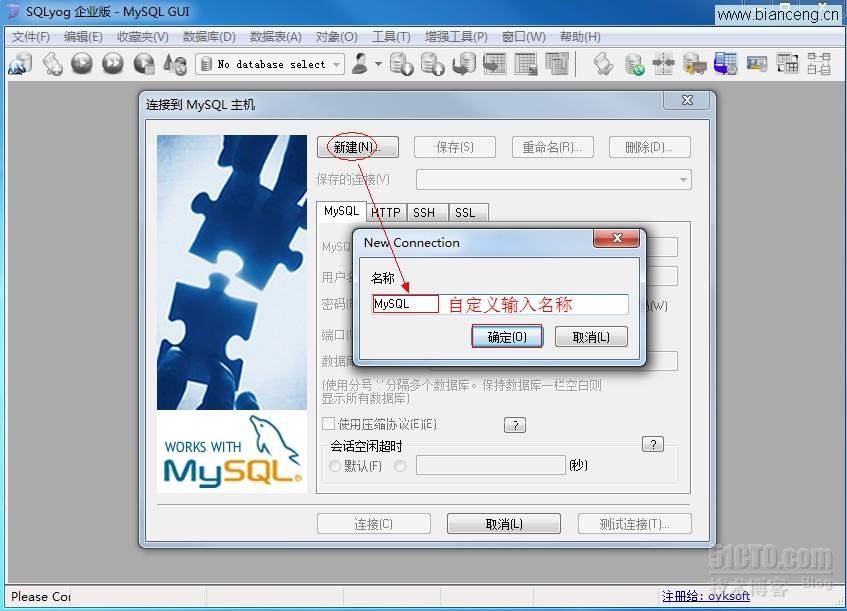The height and width of the screenshot is (611, 847).
Task: Click the schema synchronization arrows icon
Action: tap(663, 64)
